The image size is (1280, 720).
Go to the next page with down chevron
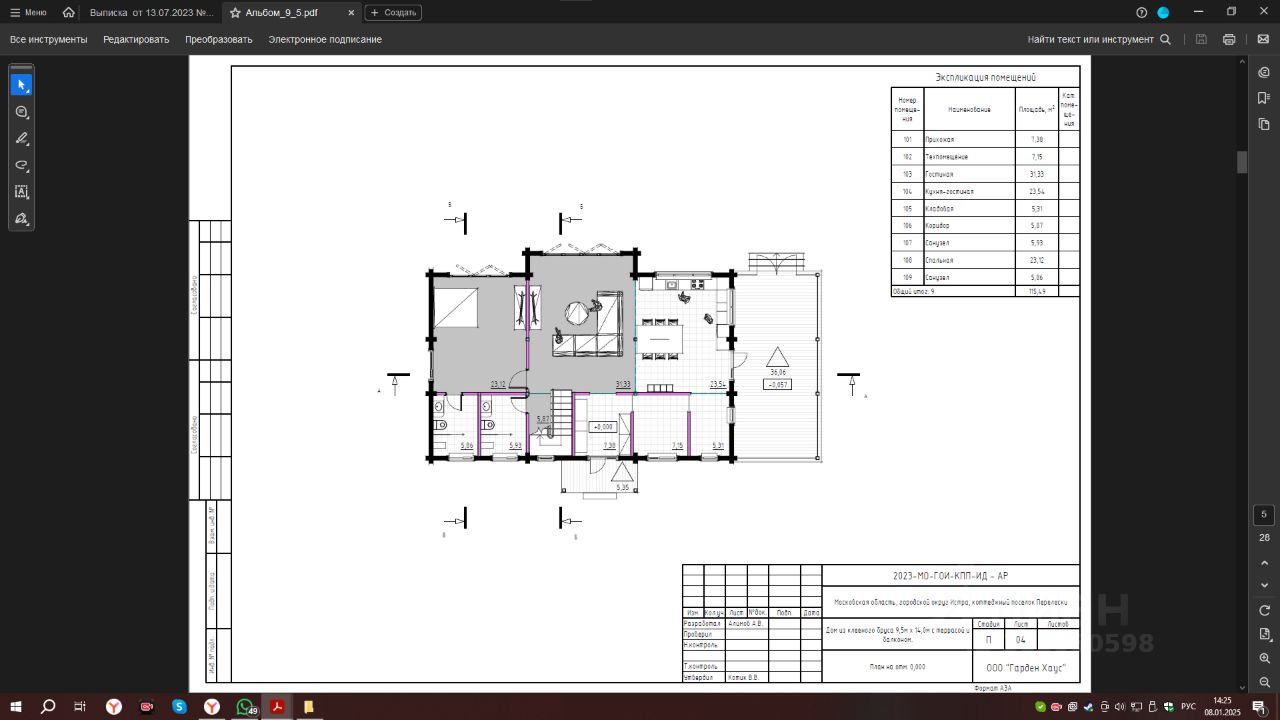pos(1264,585)
